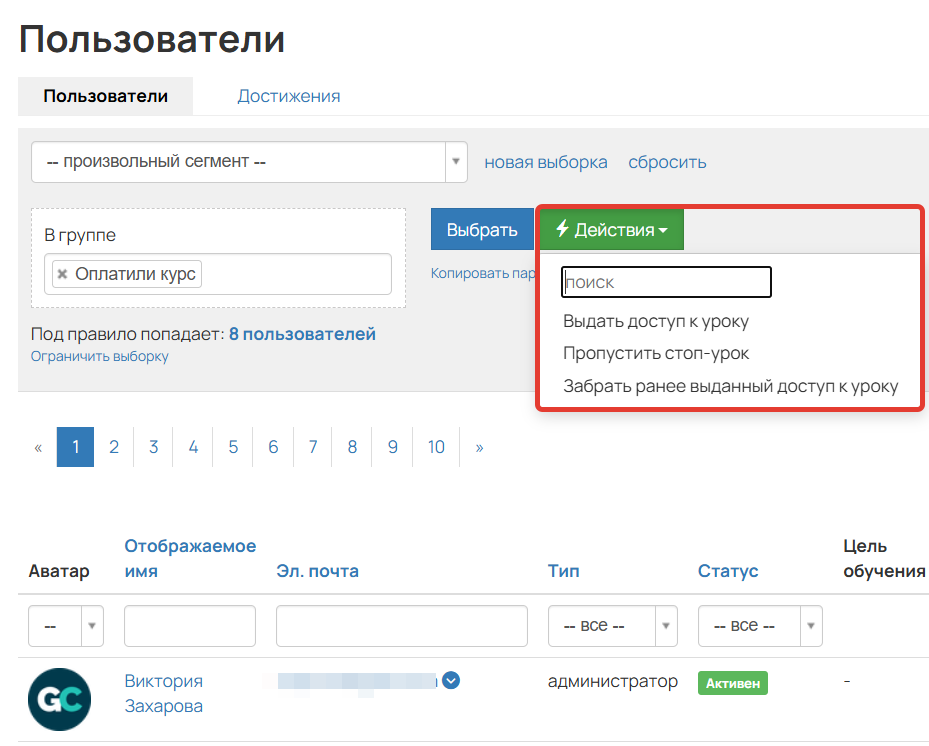The height and width of the screenshot is (746, 929).
Task: Select the Пользователи tab
Action: pyautogui.click(x=105, y=95)
